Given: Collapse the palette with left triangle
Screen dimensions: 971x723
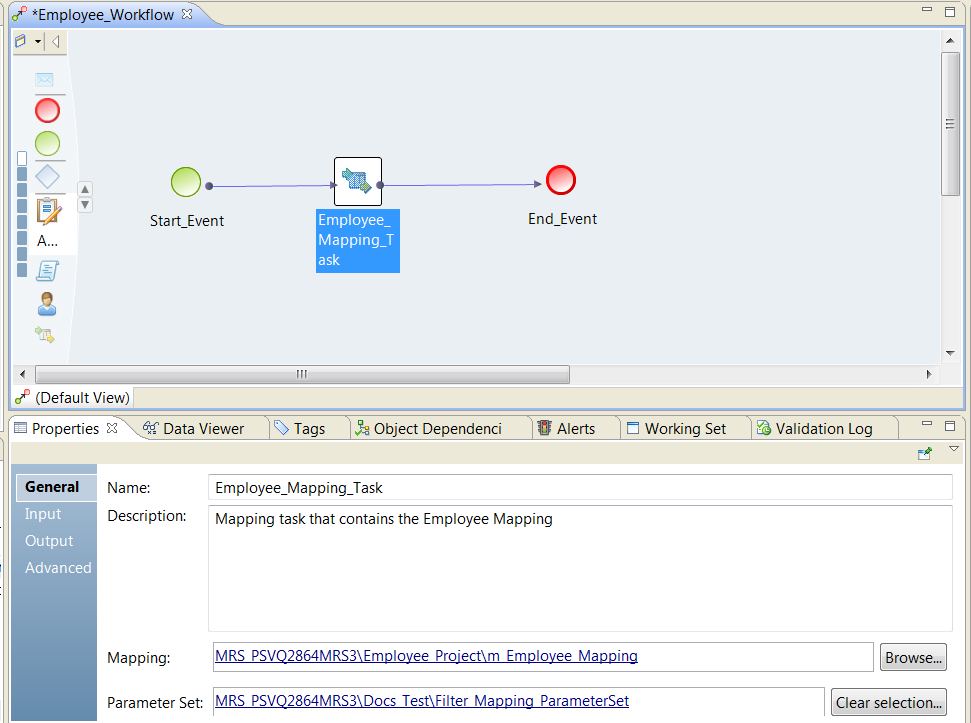Looking at the screenshot, I should coord(56,42).
